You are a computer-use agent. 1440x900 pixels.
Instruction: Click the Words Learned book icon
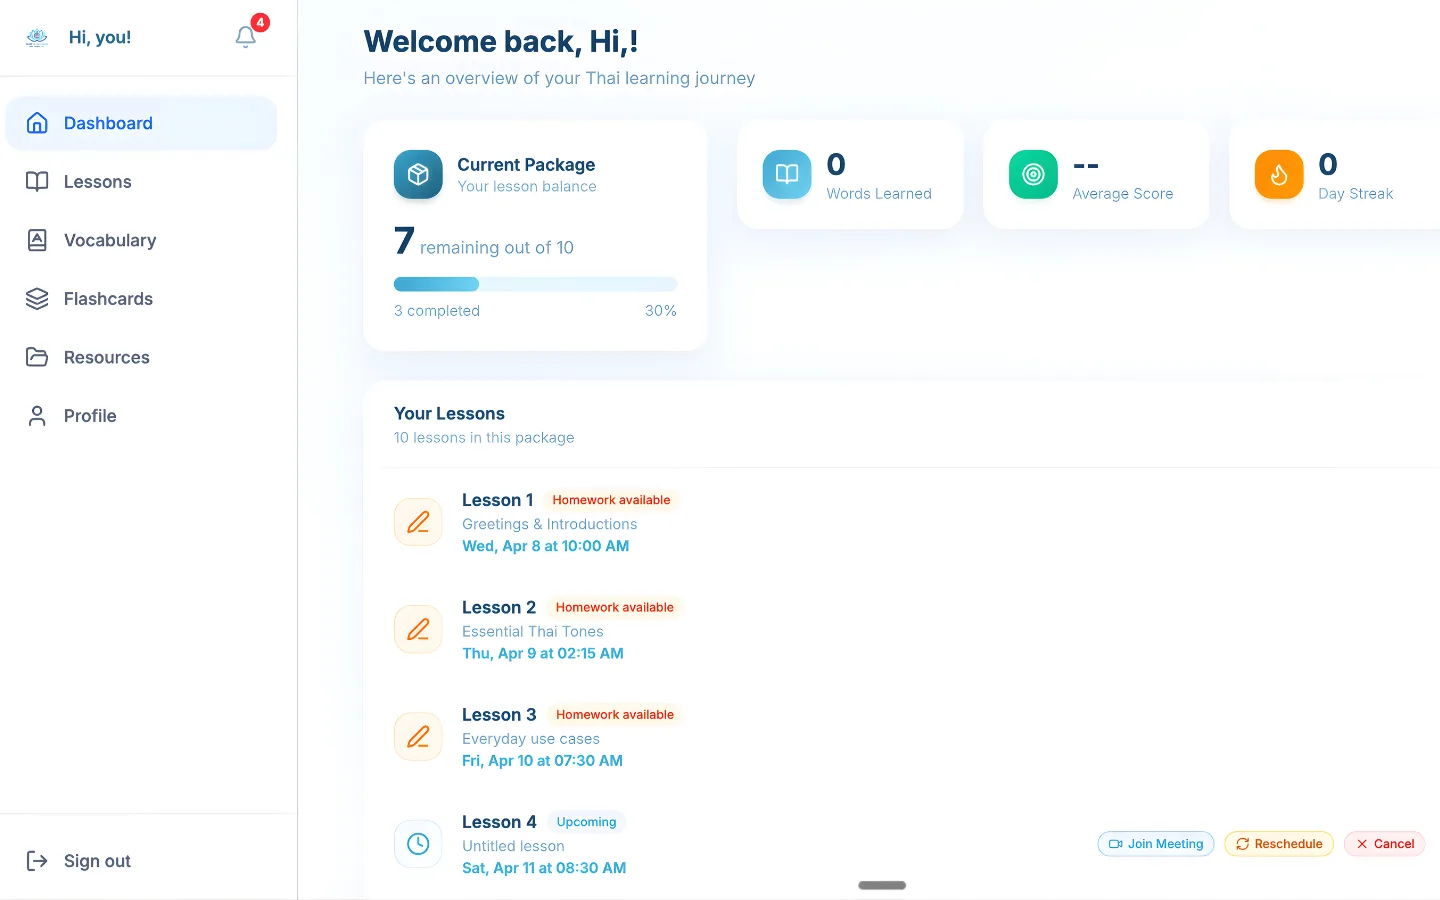[787, 174]
